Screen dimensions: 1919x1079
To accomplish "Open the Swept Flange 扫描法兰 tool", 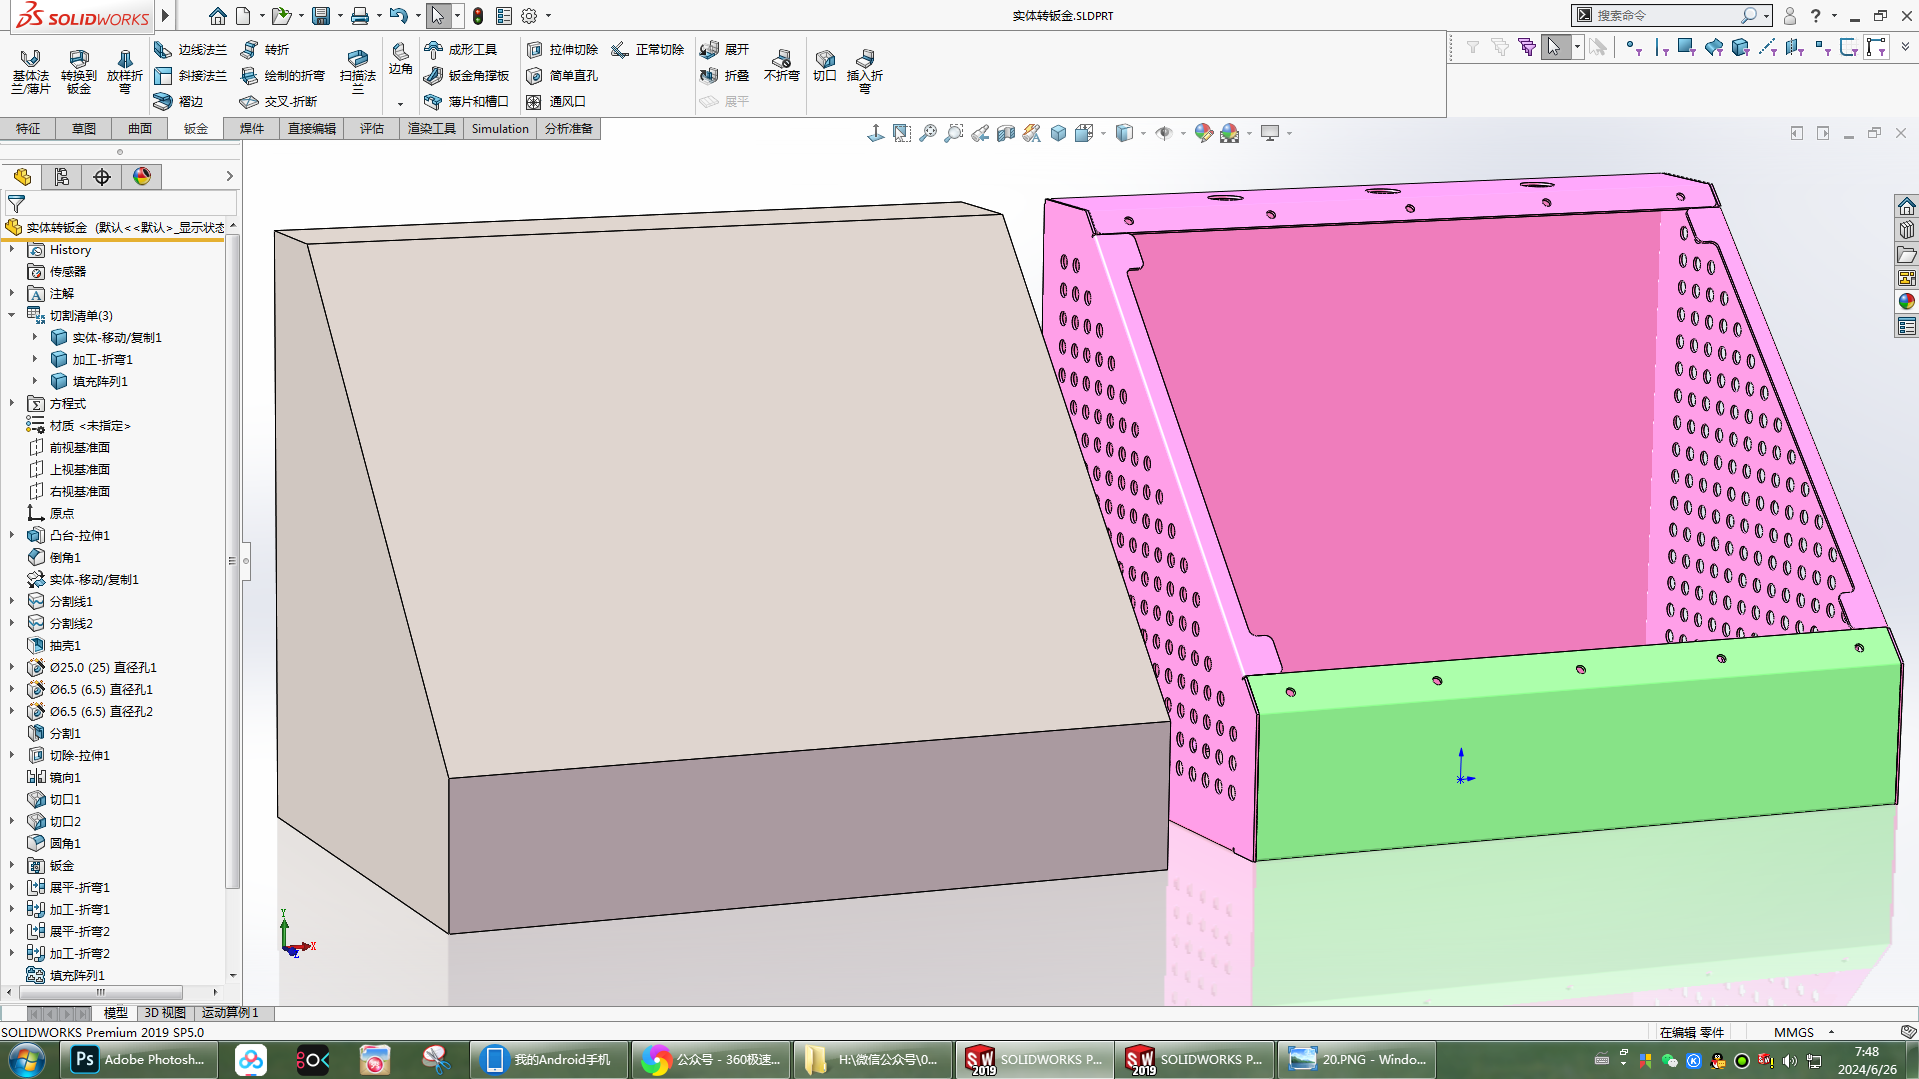I will tap(358, 71).
